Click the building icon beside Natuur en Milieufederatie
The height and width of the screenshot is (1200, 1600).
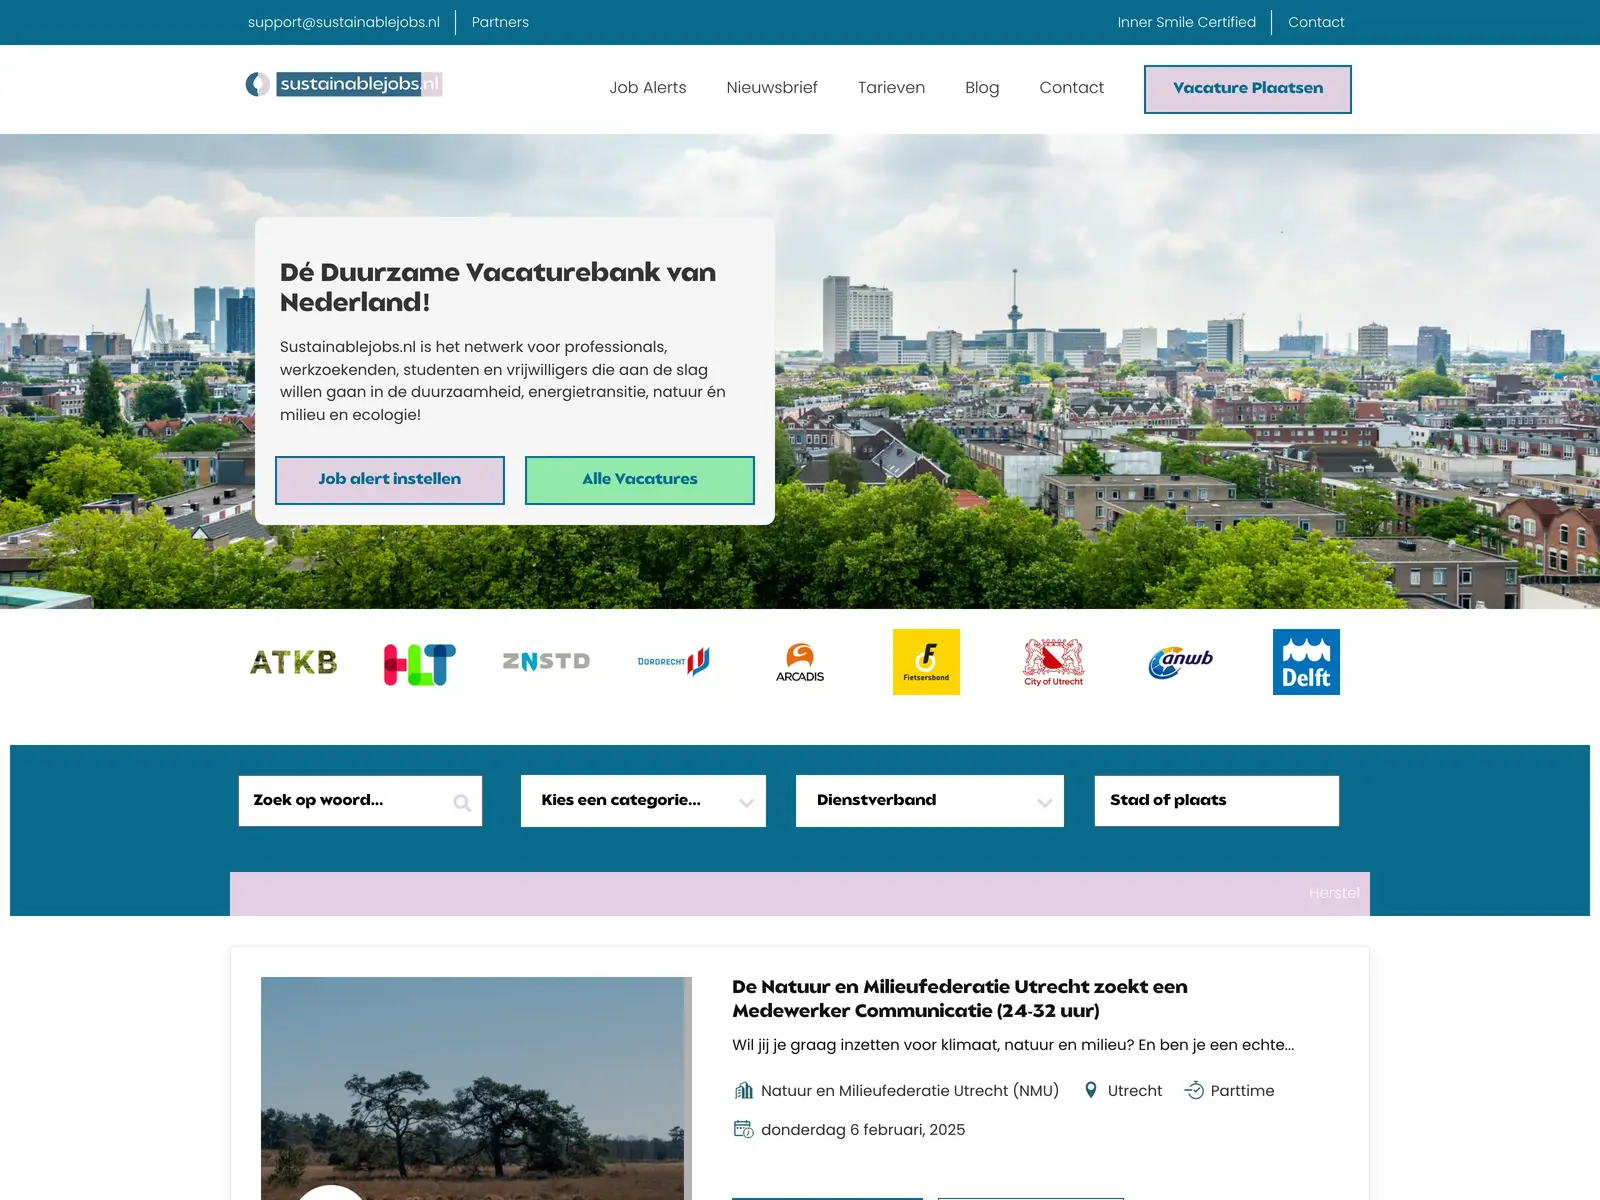(x=743, y=1090)
